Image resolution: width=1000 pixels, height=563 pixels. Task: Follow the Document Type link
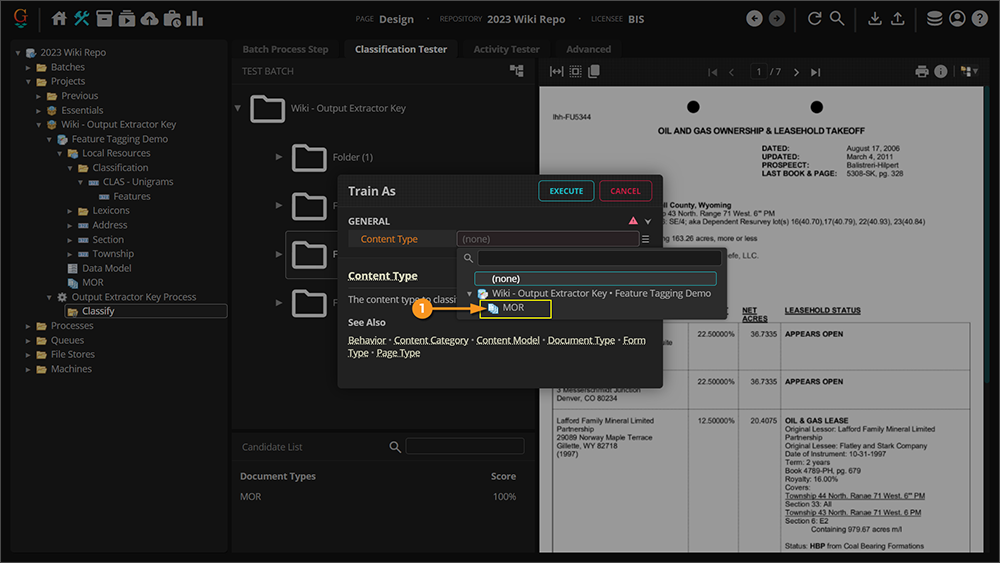pos(581,340)
